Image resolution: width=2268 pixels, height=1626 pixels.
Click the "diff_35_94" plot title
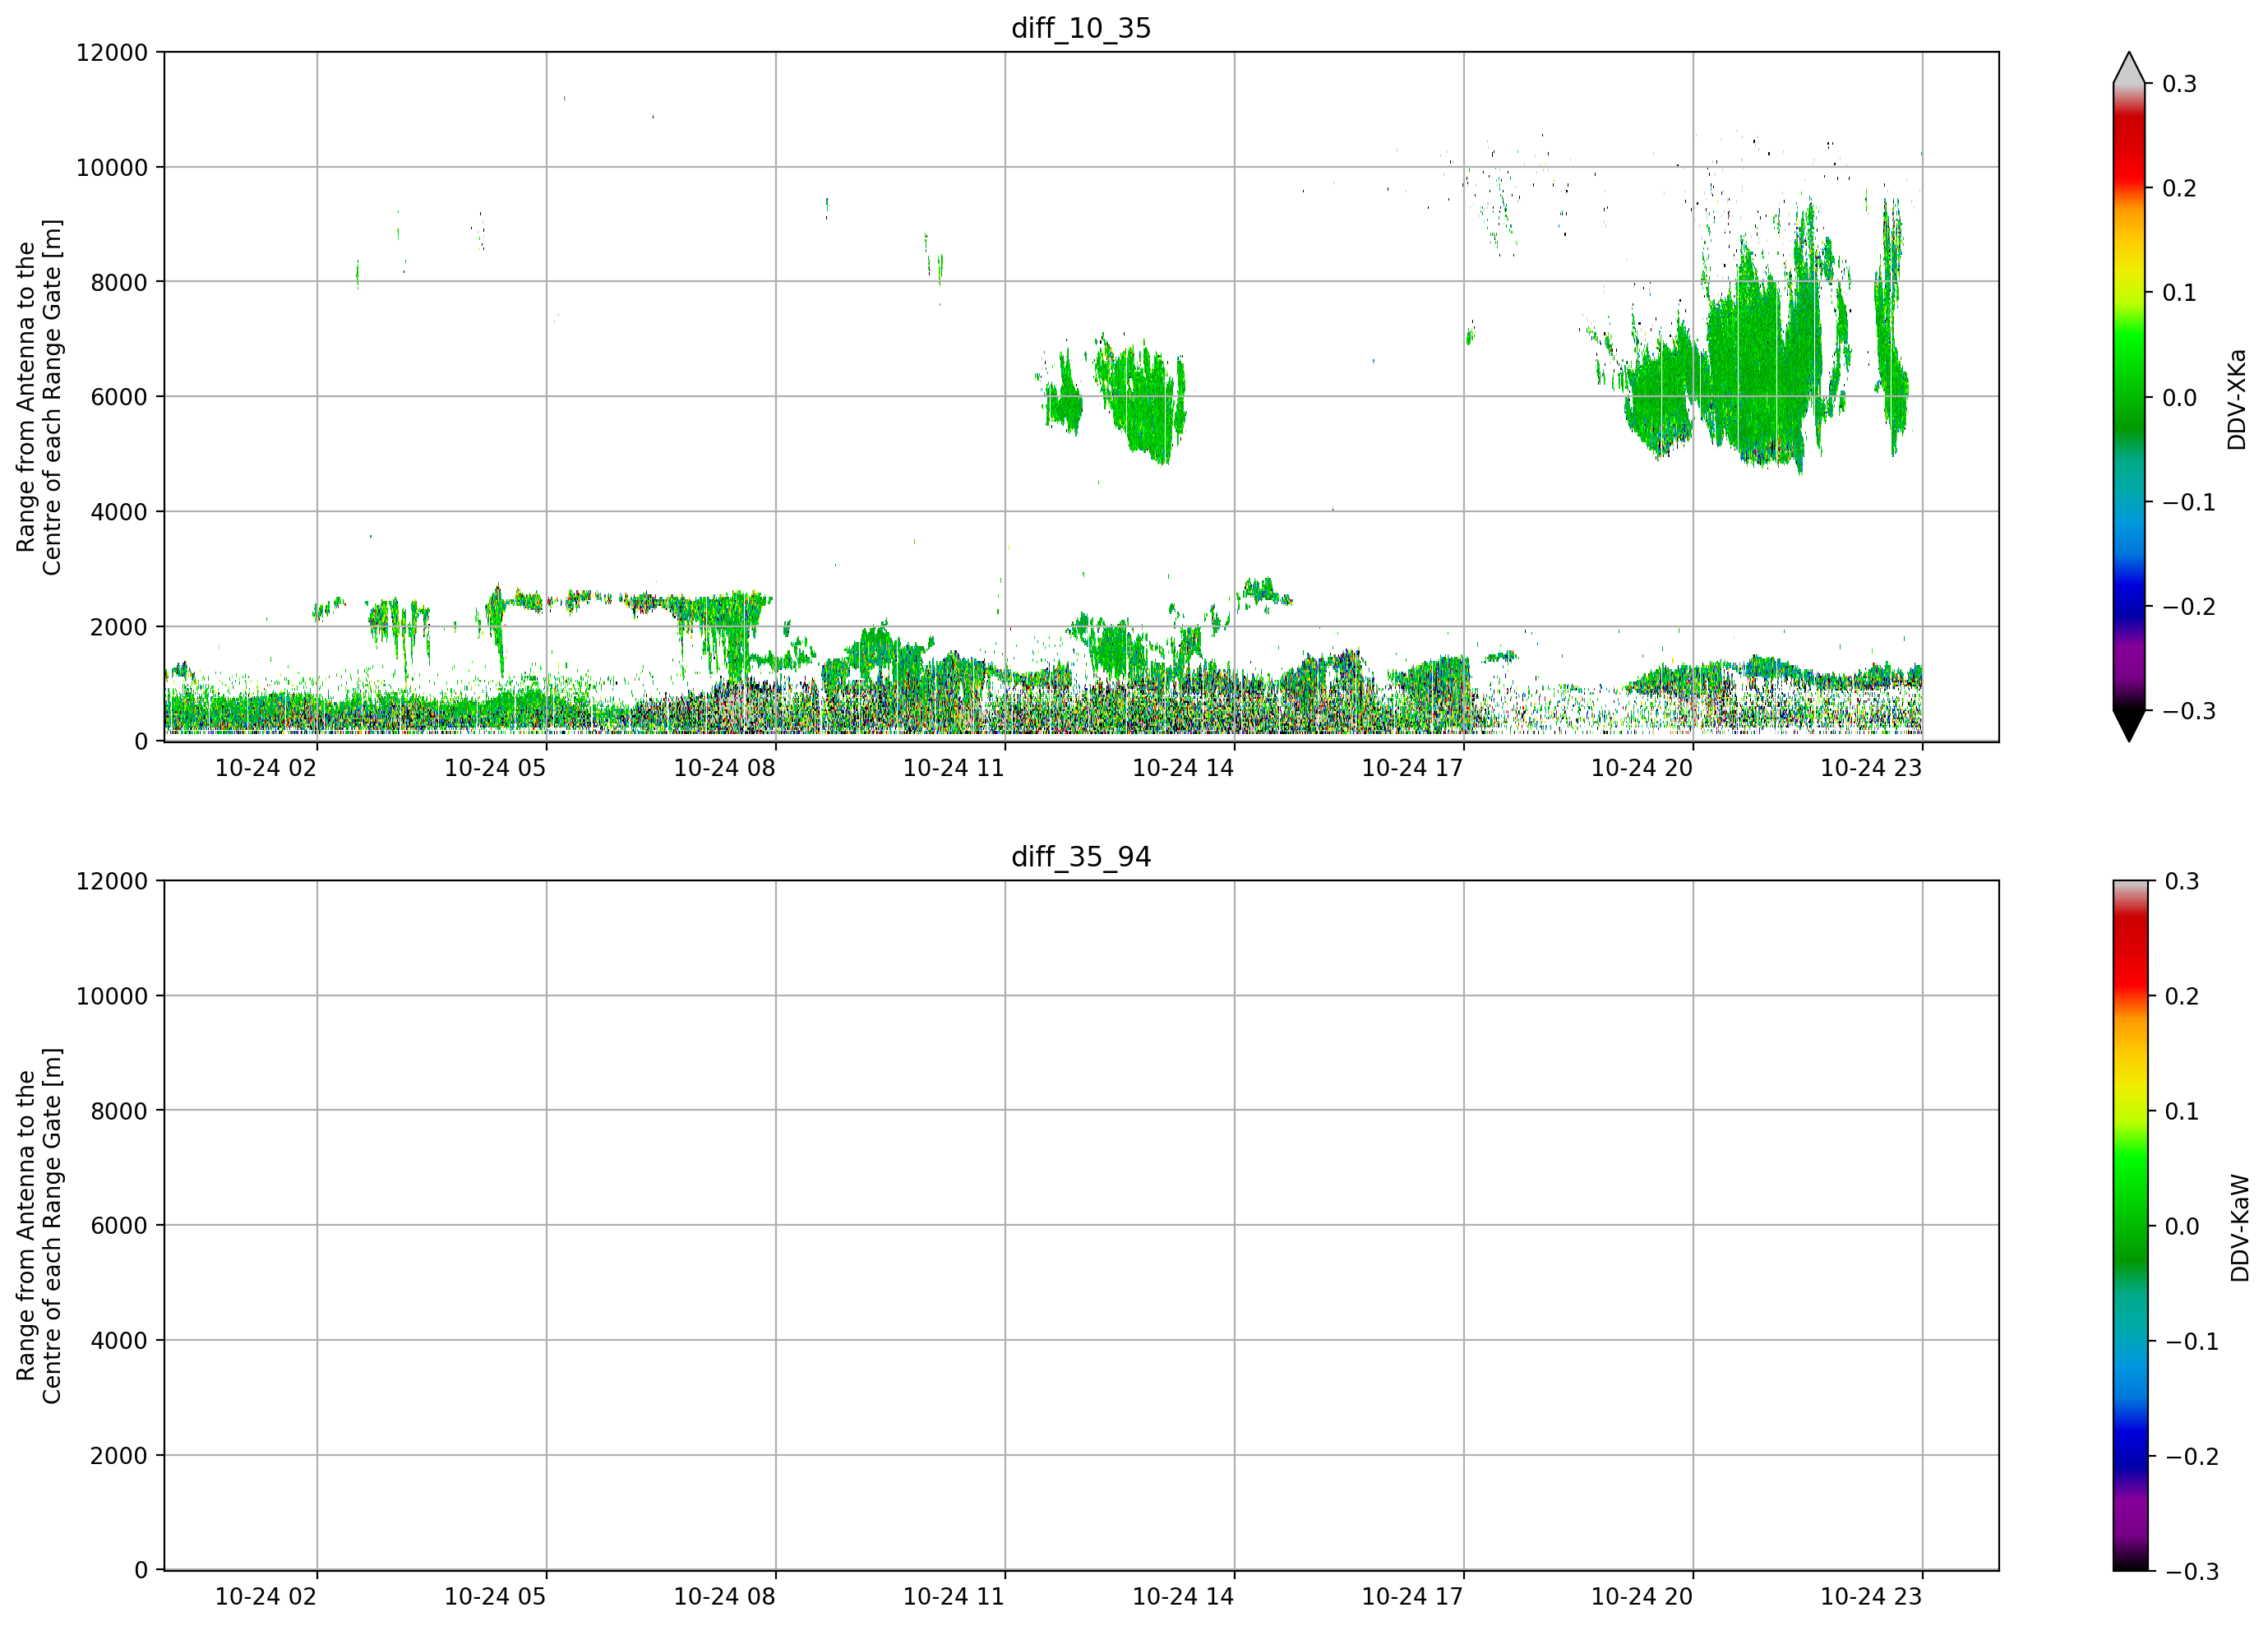tap(1081, 857)
